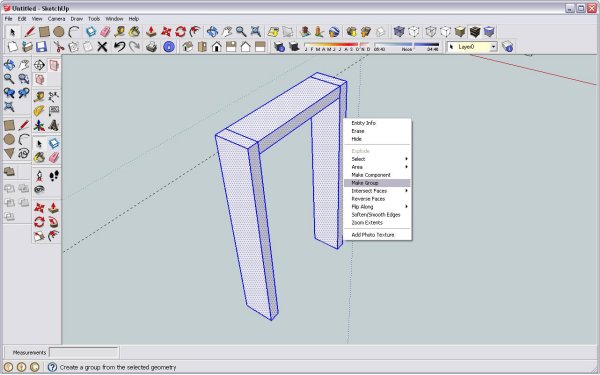Click Add Photo Texture
This screenshot has width=600, height=375.
click(377, 235)
